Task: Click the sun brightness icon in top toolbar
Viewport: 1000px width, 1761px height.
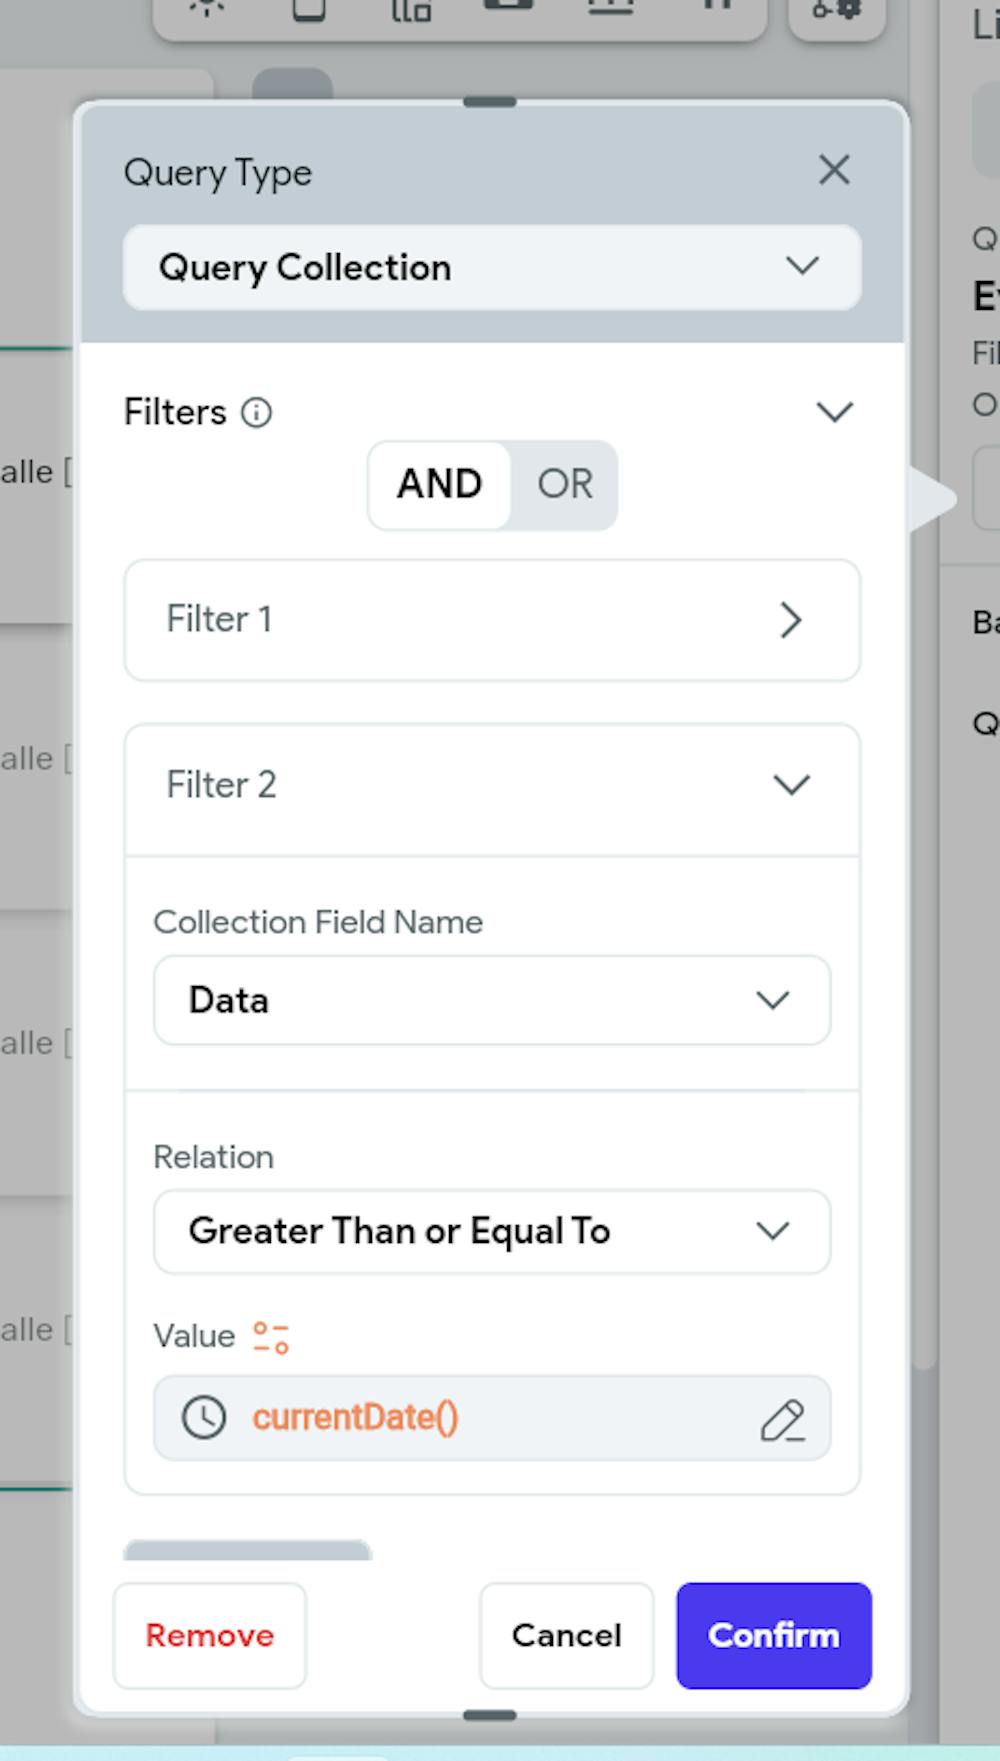Action: 207,8
